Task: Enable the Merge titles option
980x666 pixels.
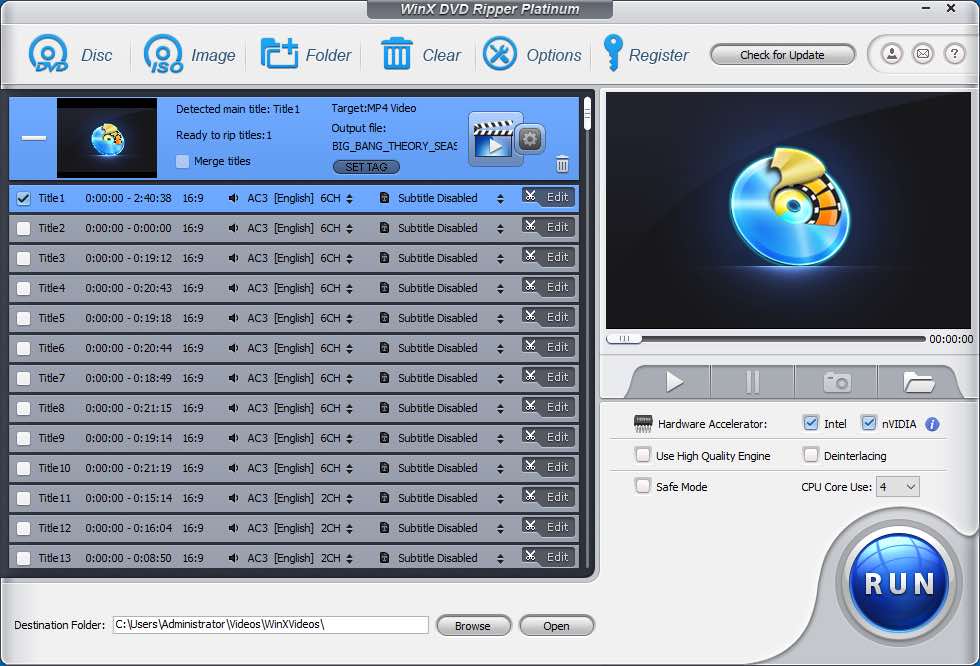Action: pos(184,161)
